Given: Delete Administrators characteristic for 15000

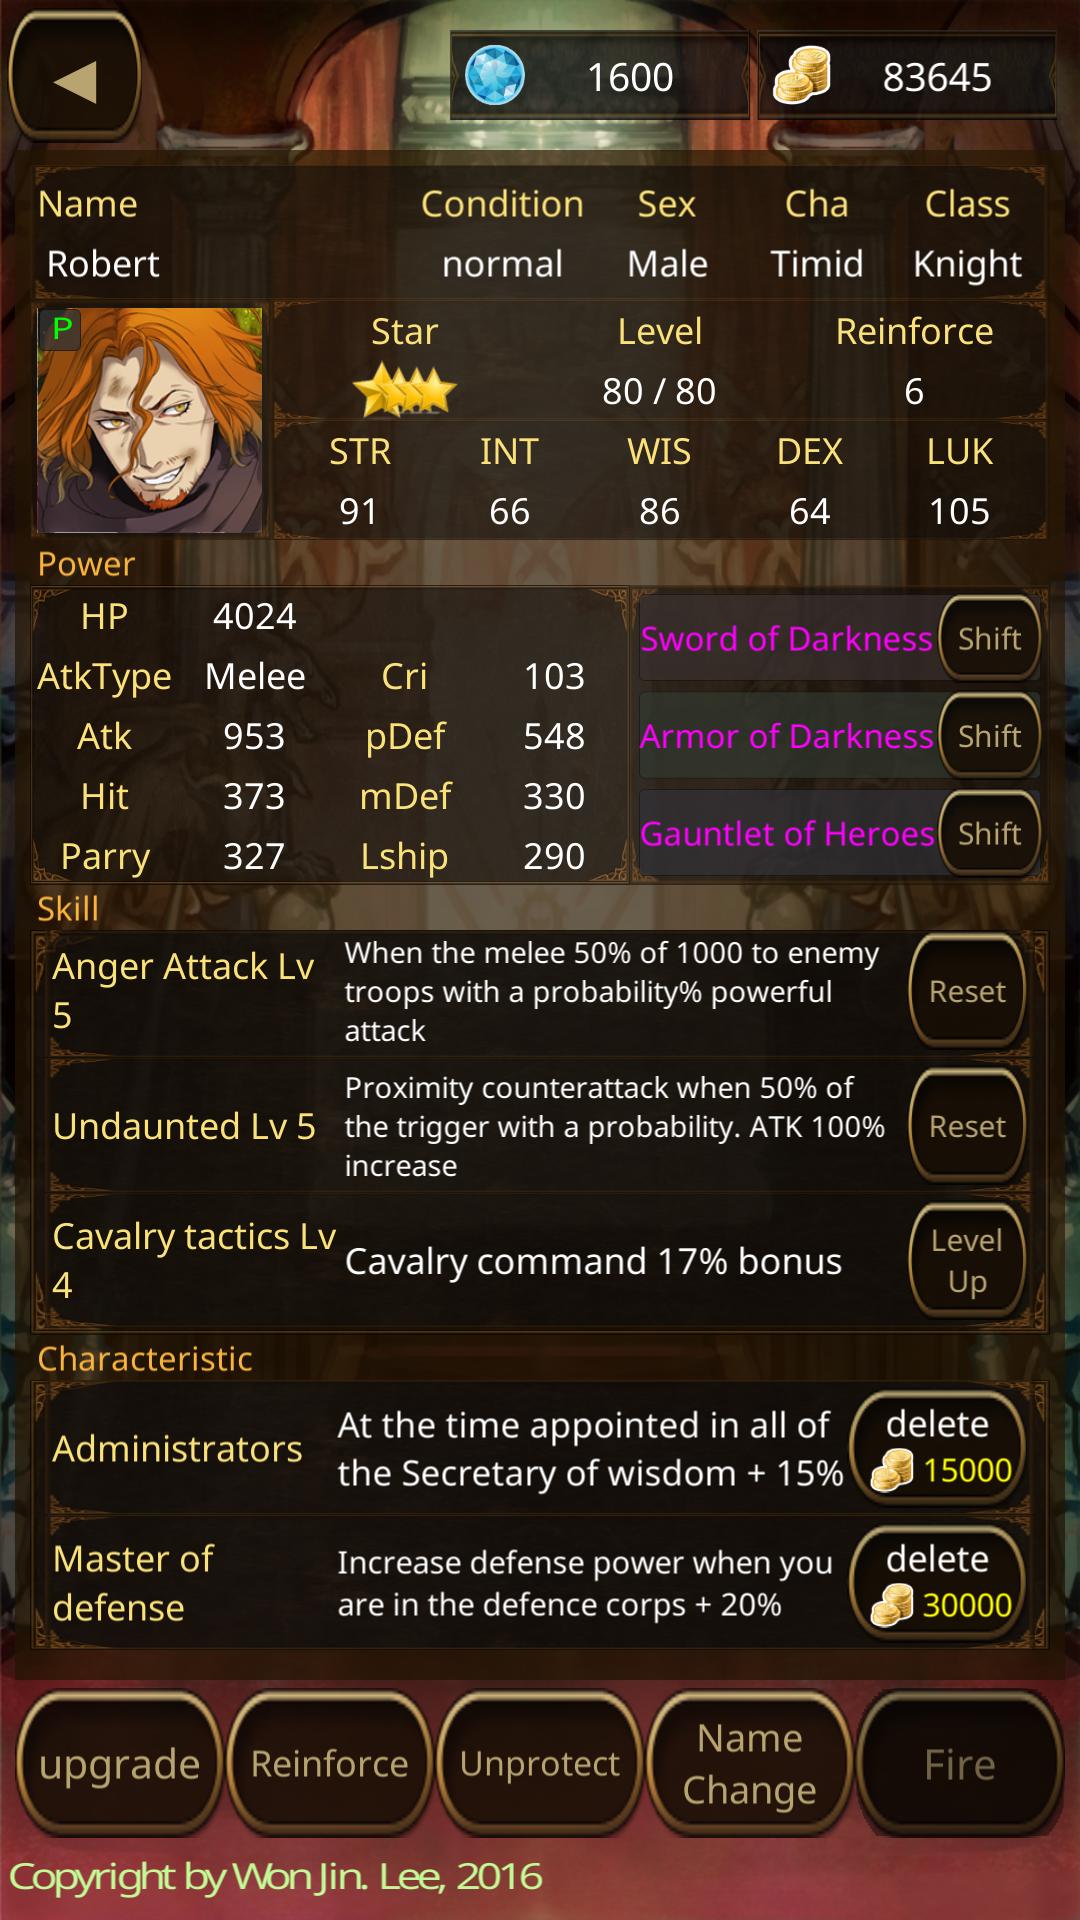Looking at the screenshot, I should pos(938,1447).
